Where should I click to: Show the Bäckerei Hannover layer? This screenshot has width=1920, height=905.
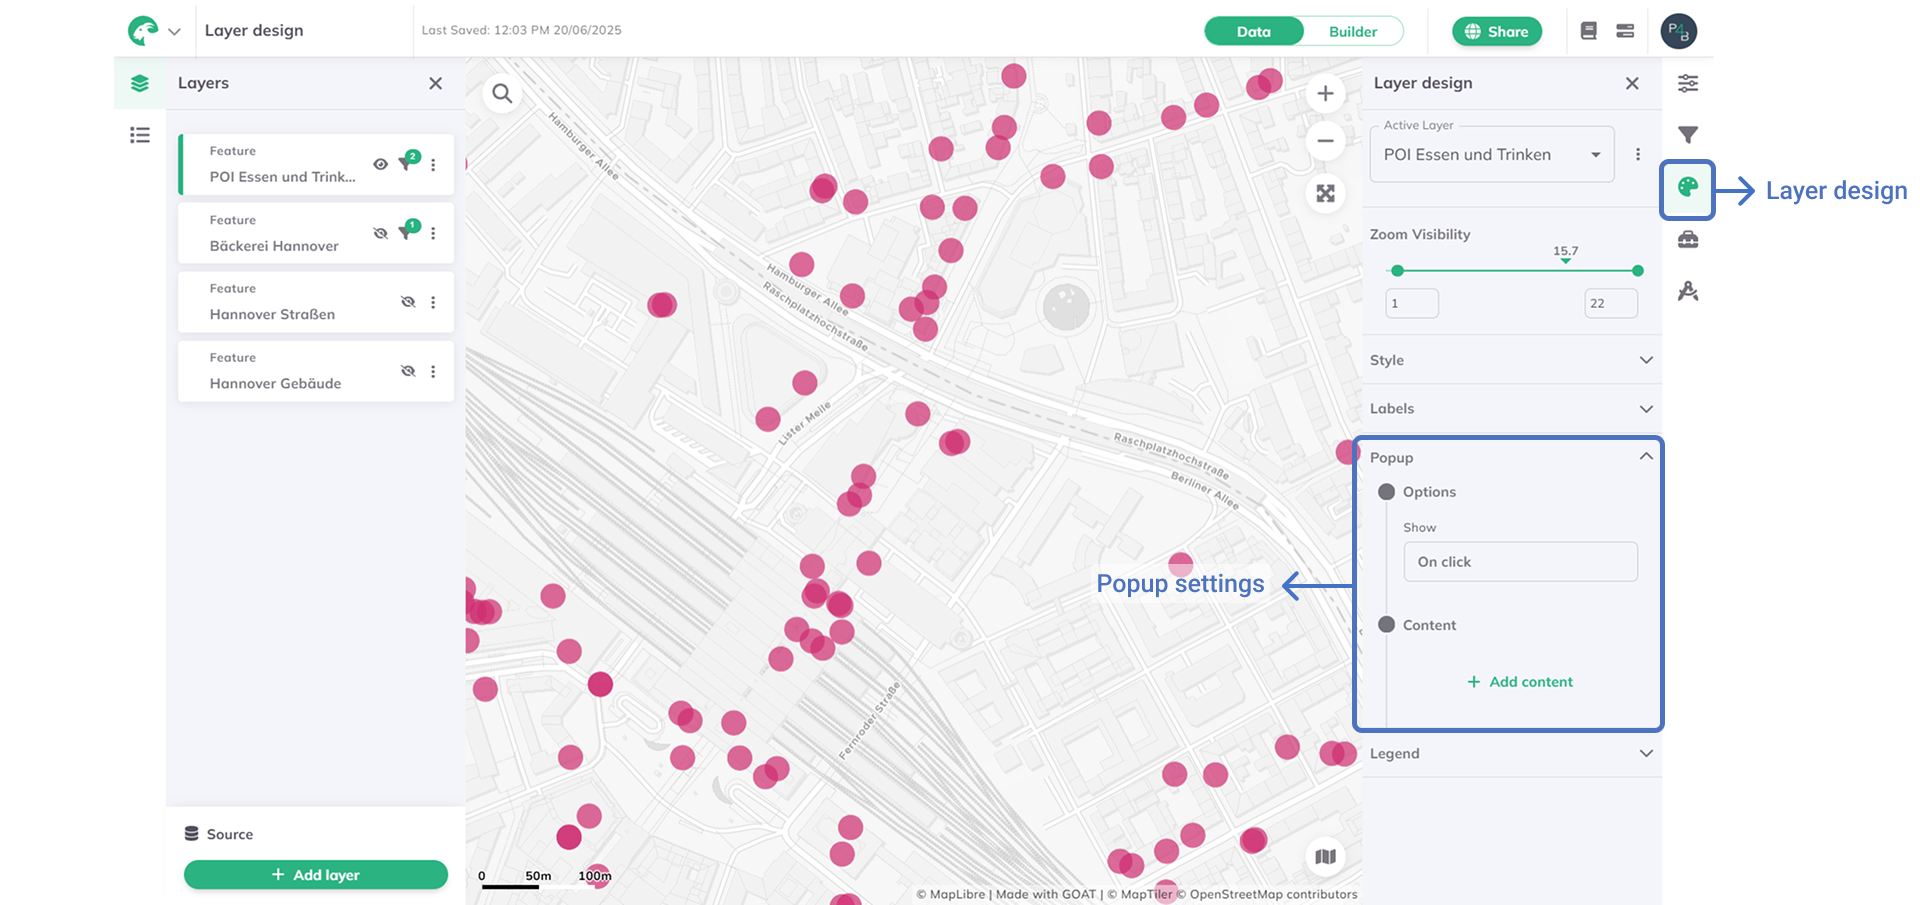click(380, 234)
